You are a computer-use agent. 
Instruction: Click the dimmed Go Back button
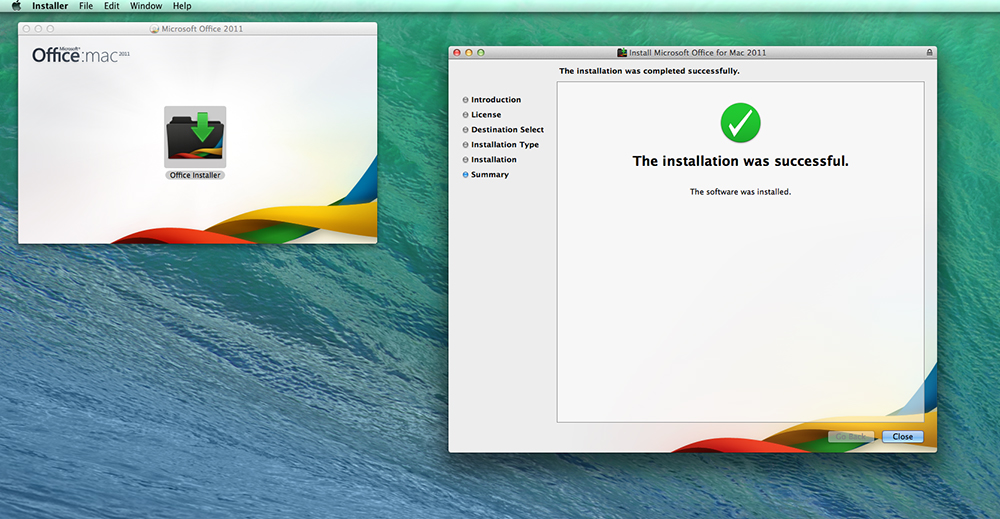pyautogui.click(x=851, y=437)
